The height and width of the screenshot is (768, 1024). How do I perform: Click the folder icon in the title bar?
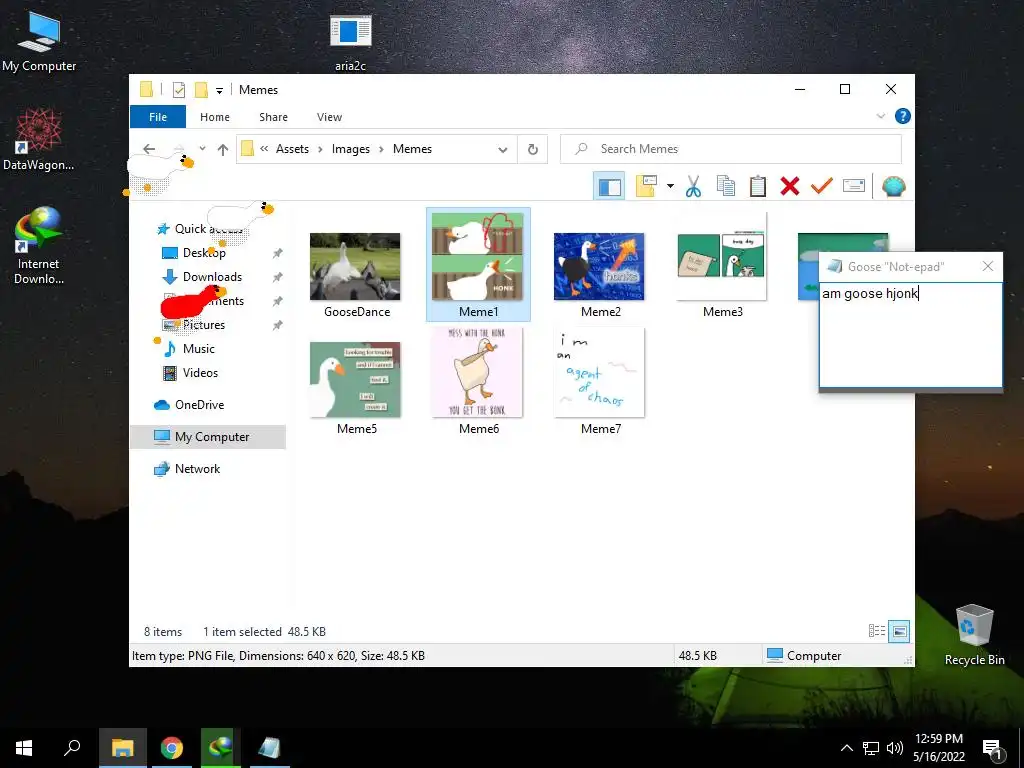tap(146, 89)
